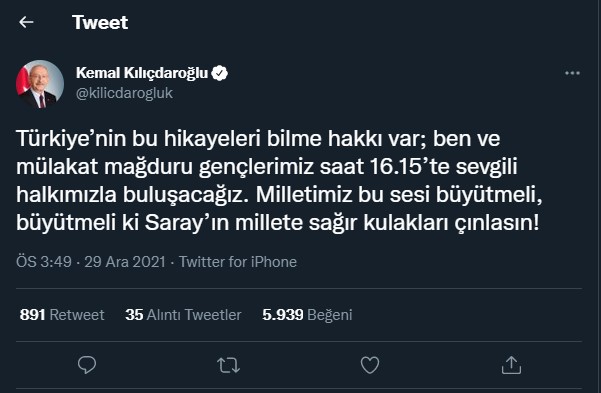The height and width of the screenshot is (393, 601).
Task: Click the tweet text starting with Türkiye'nin
Action: coord(279,180)
